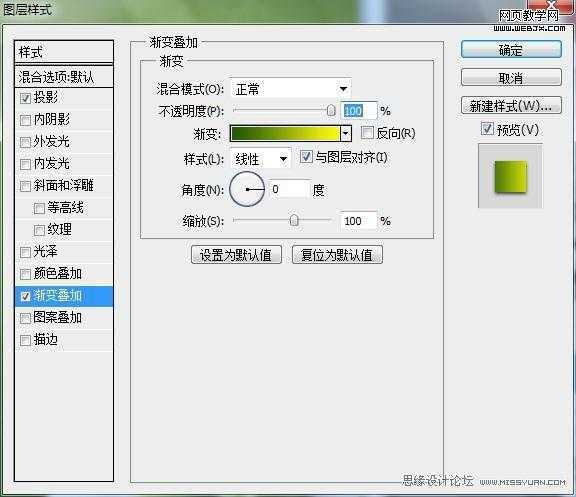Screen dimensions: 576x497
Task: Click the scale value field showing 100
Action: click(x=358, y=221)
